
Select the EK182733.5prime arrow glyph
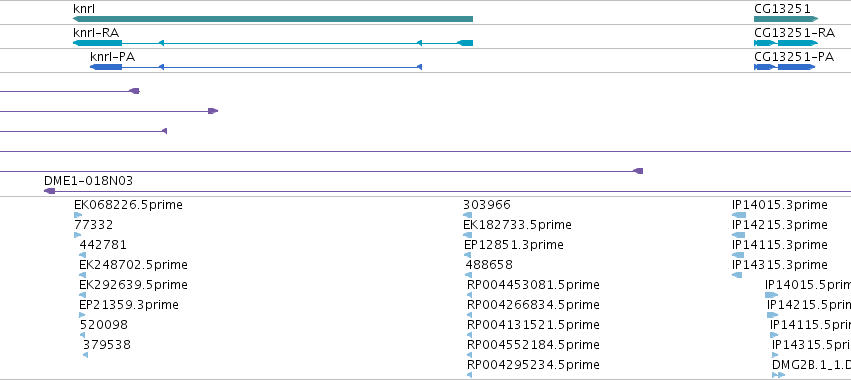tap(467, 235)
